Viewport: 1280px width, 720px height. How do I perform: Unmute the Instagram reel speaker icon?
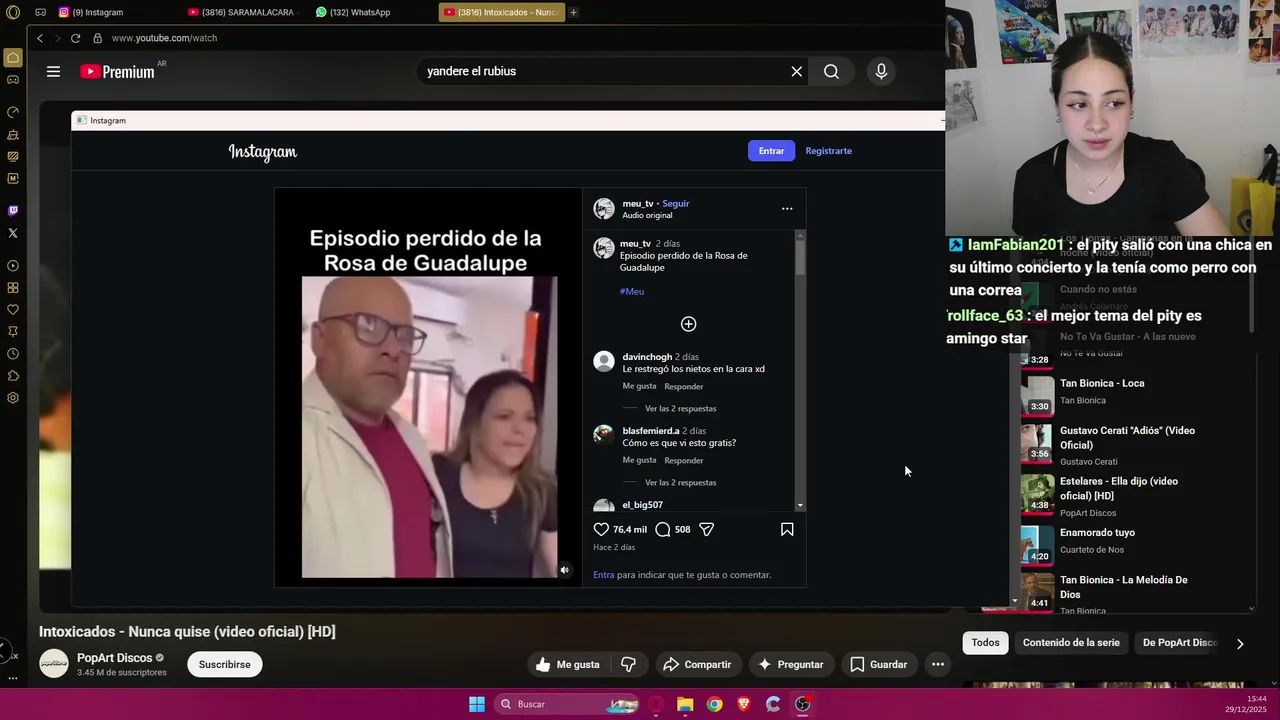pyautogui.click(x=564, y=570)
